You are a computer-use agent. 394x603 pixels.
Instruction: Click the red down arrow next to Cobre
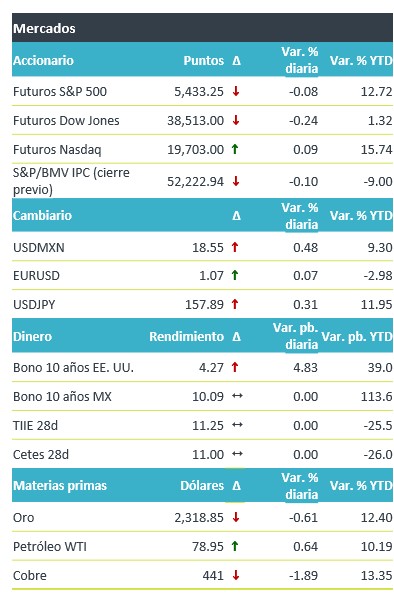click(236, 575)
